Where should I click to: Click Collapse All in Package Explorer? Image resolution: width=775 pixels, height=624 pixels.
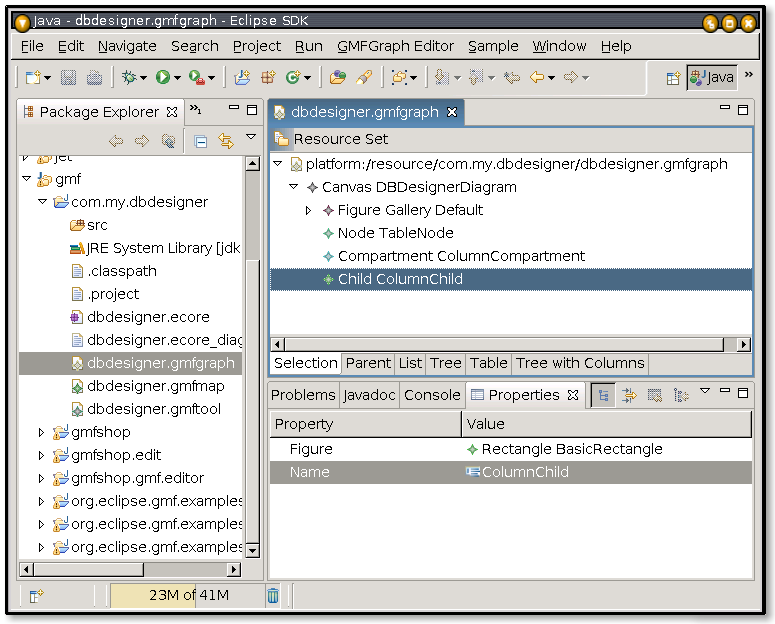pos(200,141)
